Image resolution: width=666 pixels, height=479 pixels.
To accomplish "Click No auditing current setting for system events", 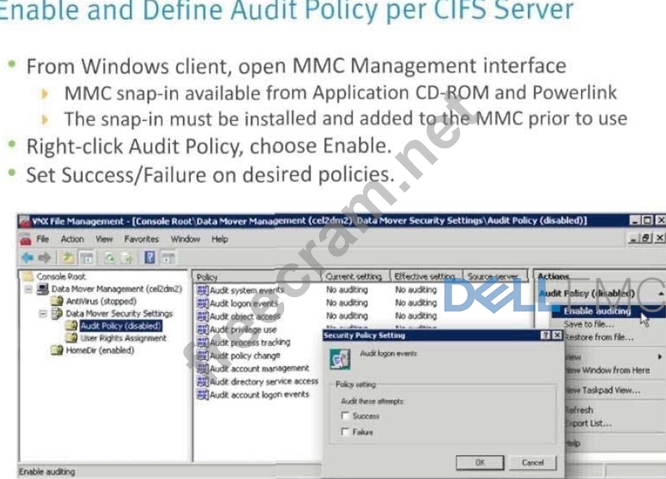I will point(347,290).
